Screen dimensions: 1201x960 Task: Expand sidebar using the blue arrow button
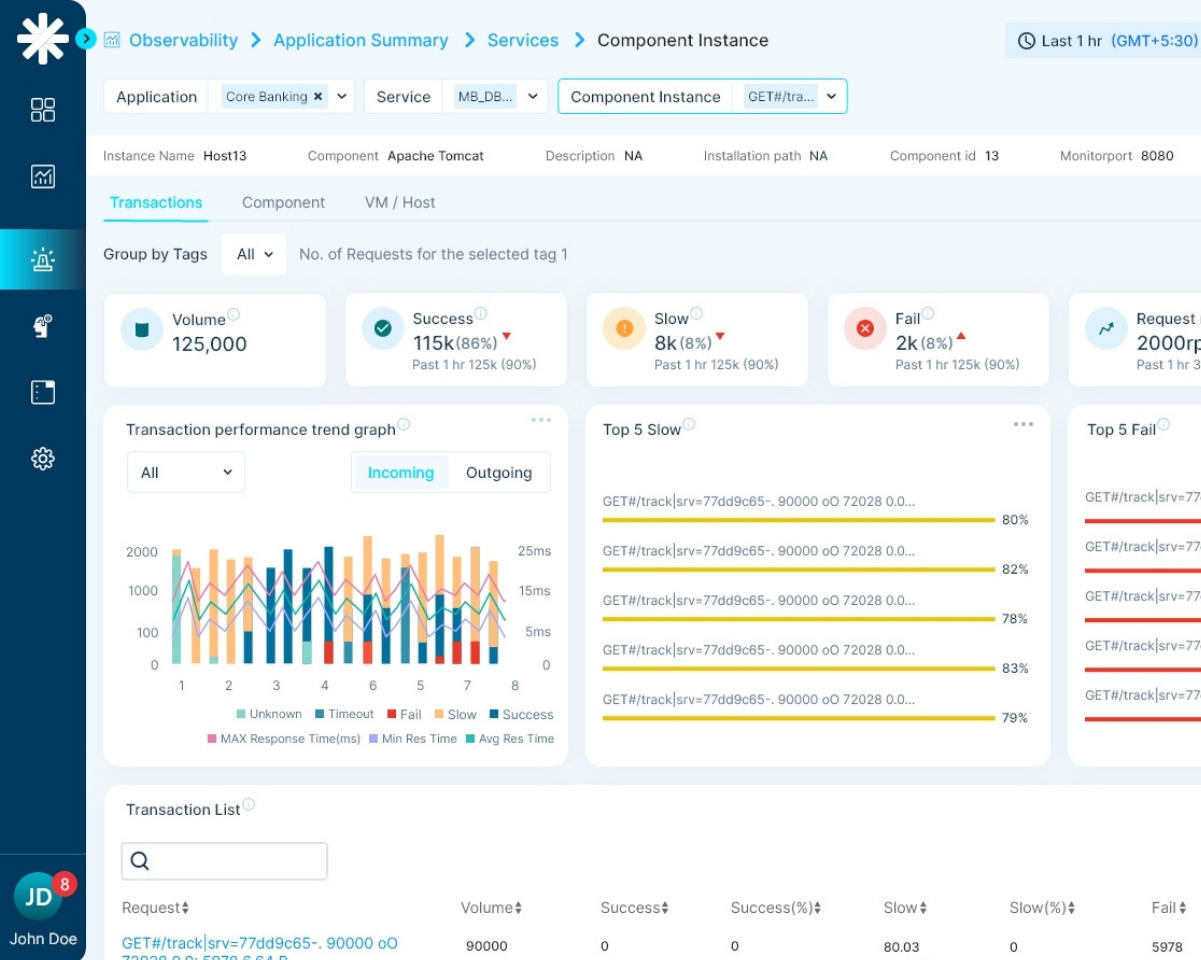pyautogui.click(x=86, y=39)
